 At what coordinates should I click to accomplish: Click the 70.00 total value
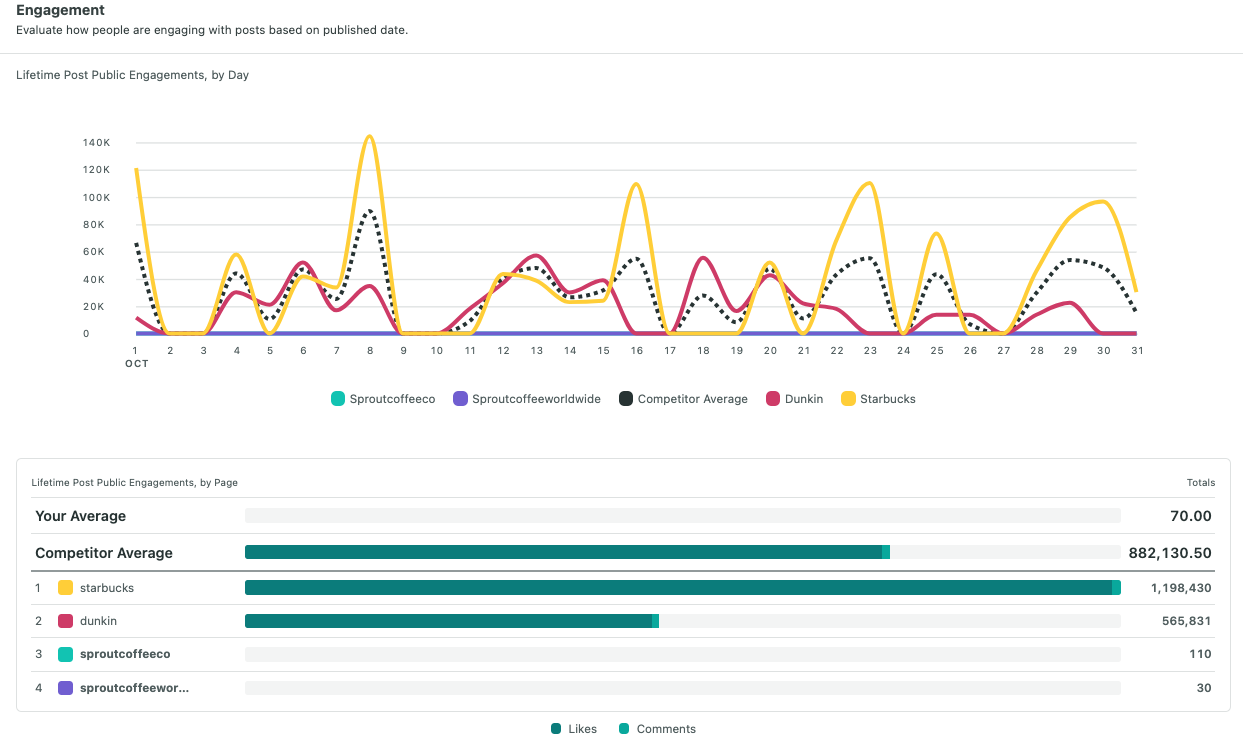(1191, 516)
